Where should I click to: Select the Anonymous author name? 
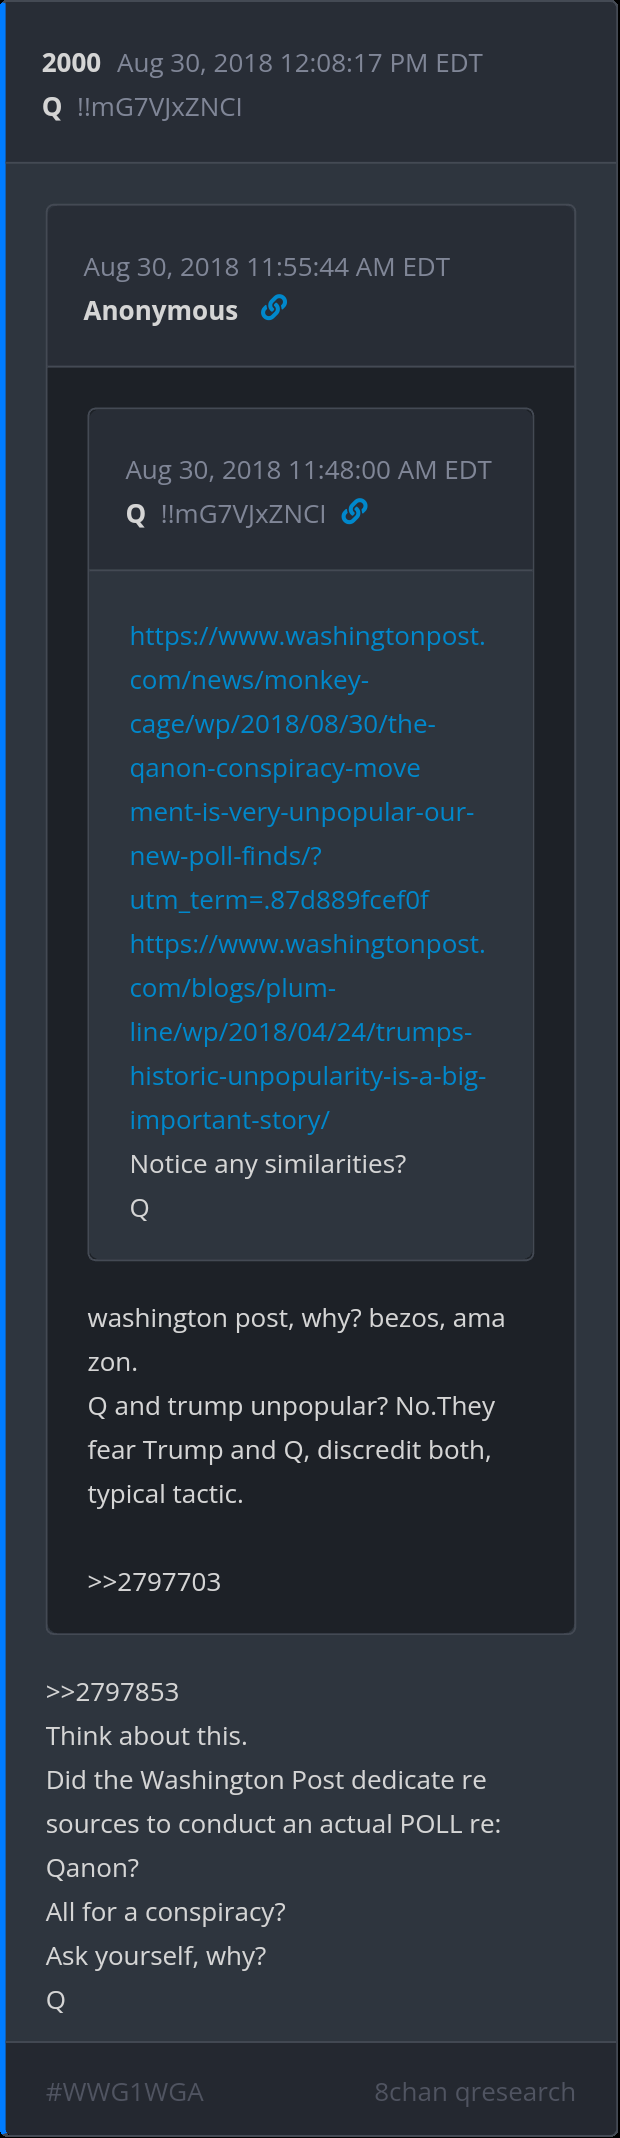pyautogui.click(x=161, y=311)
